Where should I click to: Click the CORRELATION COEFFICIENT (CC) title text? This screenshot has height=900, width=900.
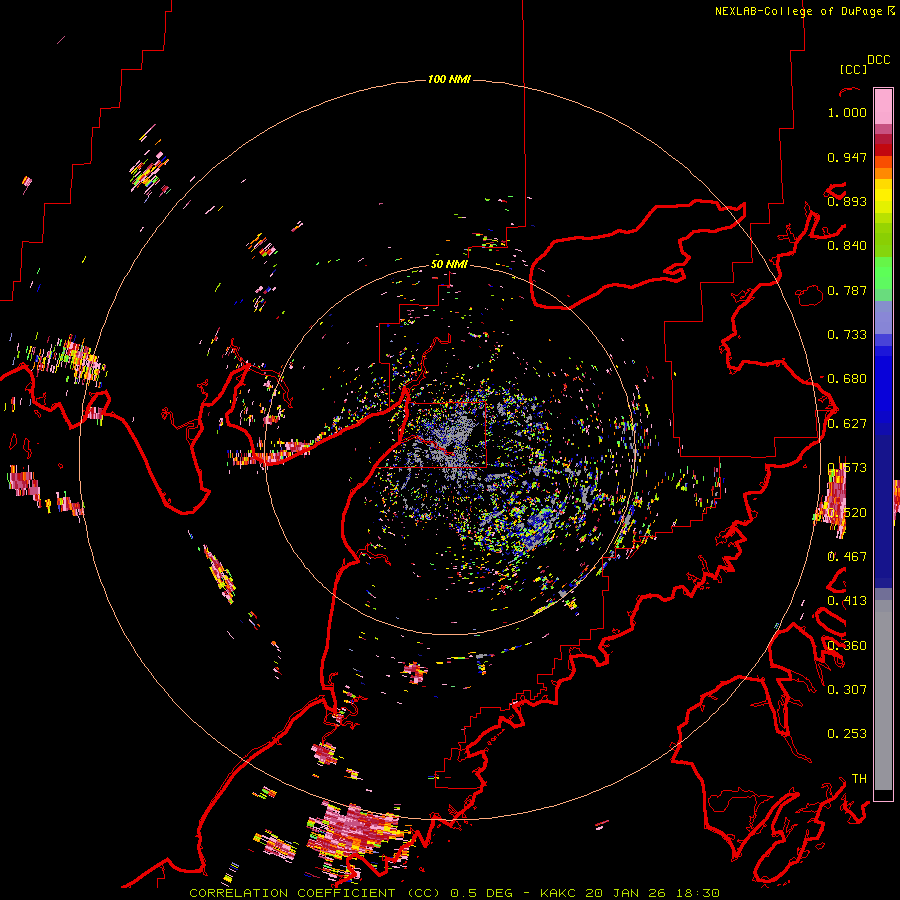pos(315,893)
